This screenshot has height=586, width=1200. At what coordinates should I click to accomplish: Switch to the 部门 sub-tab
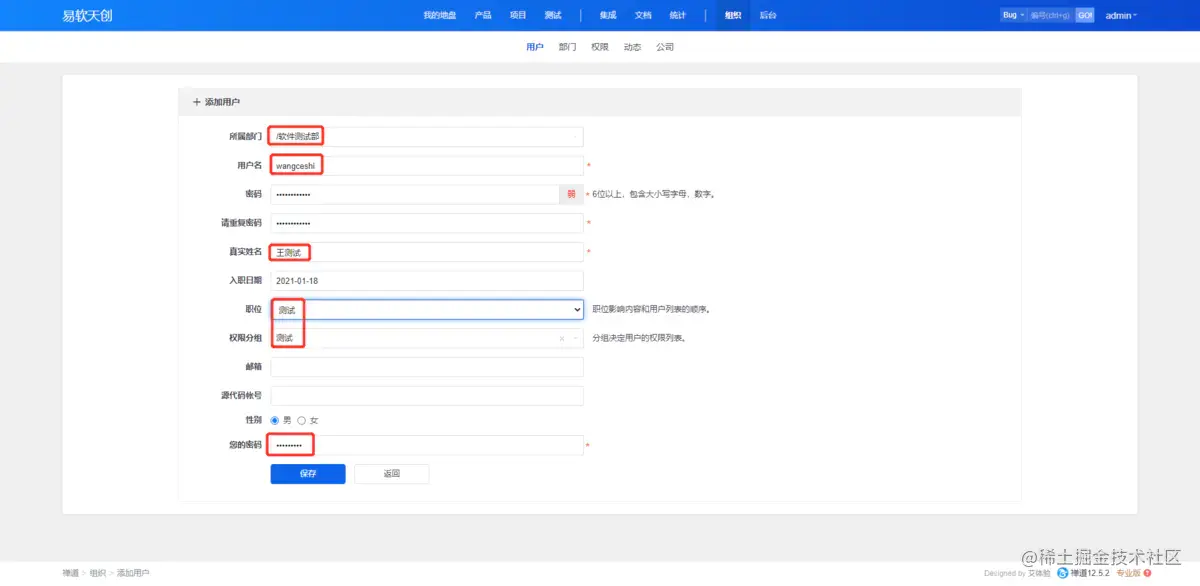[x=567, y=47]
